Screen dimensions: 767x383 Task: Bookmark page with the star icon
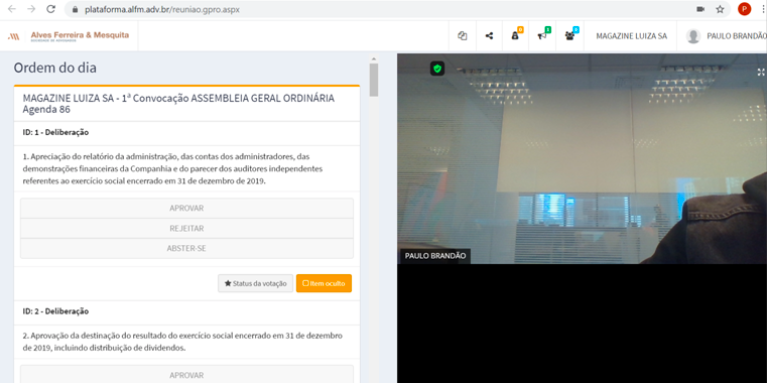[720, 9]
